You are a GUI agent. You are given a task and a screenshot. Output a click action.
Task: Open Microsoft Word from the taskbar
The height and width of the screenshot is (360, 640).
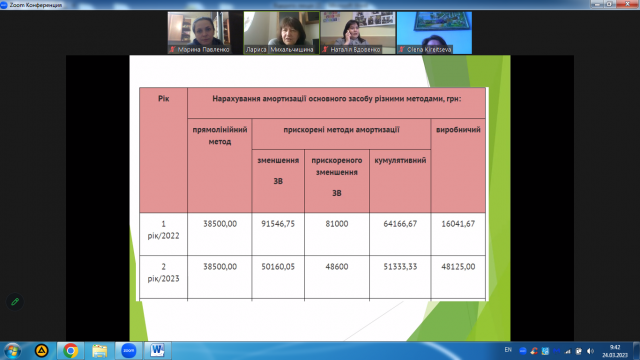click(x=157, y=351)
